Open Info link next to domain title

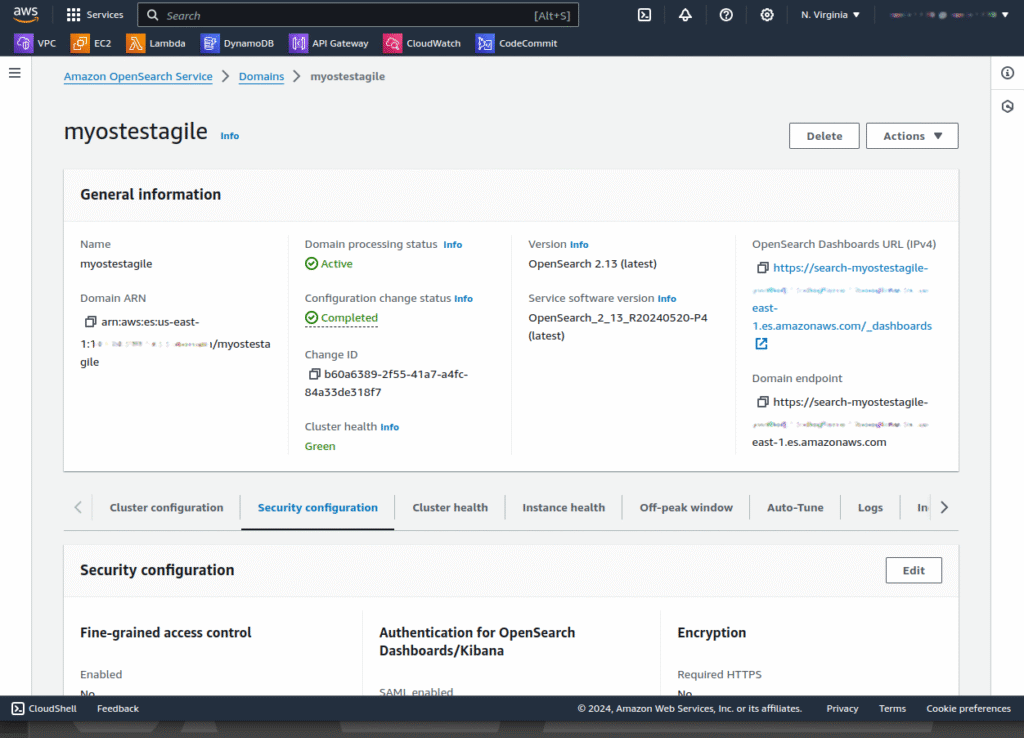click(229, 136)
